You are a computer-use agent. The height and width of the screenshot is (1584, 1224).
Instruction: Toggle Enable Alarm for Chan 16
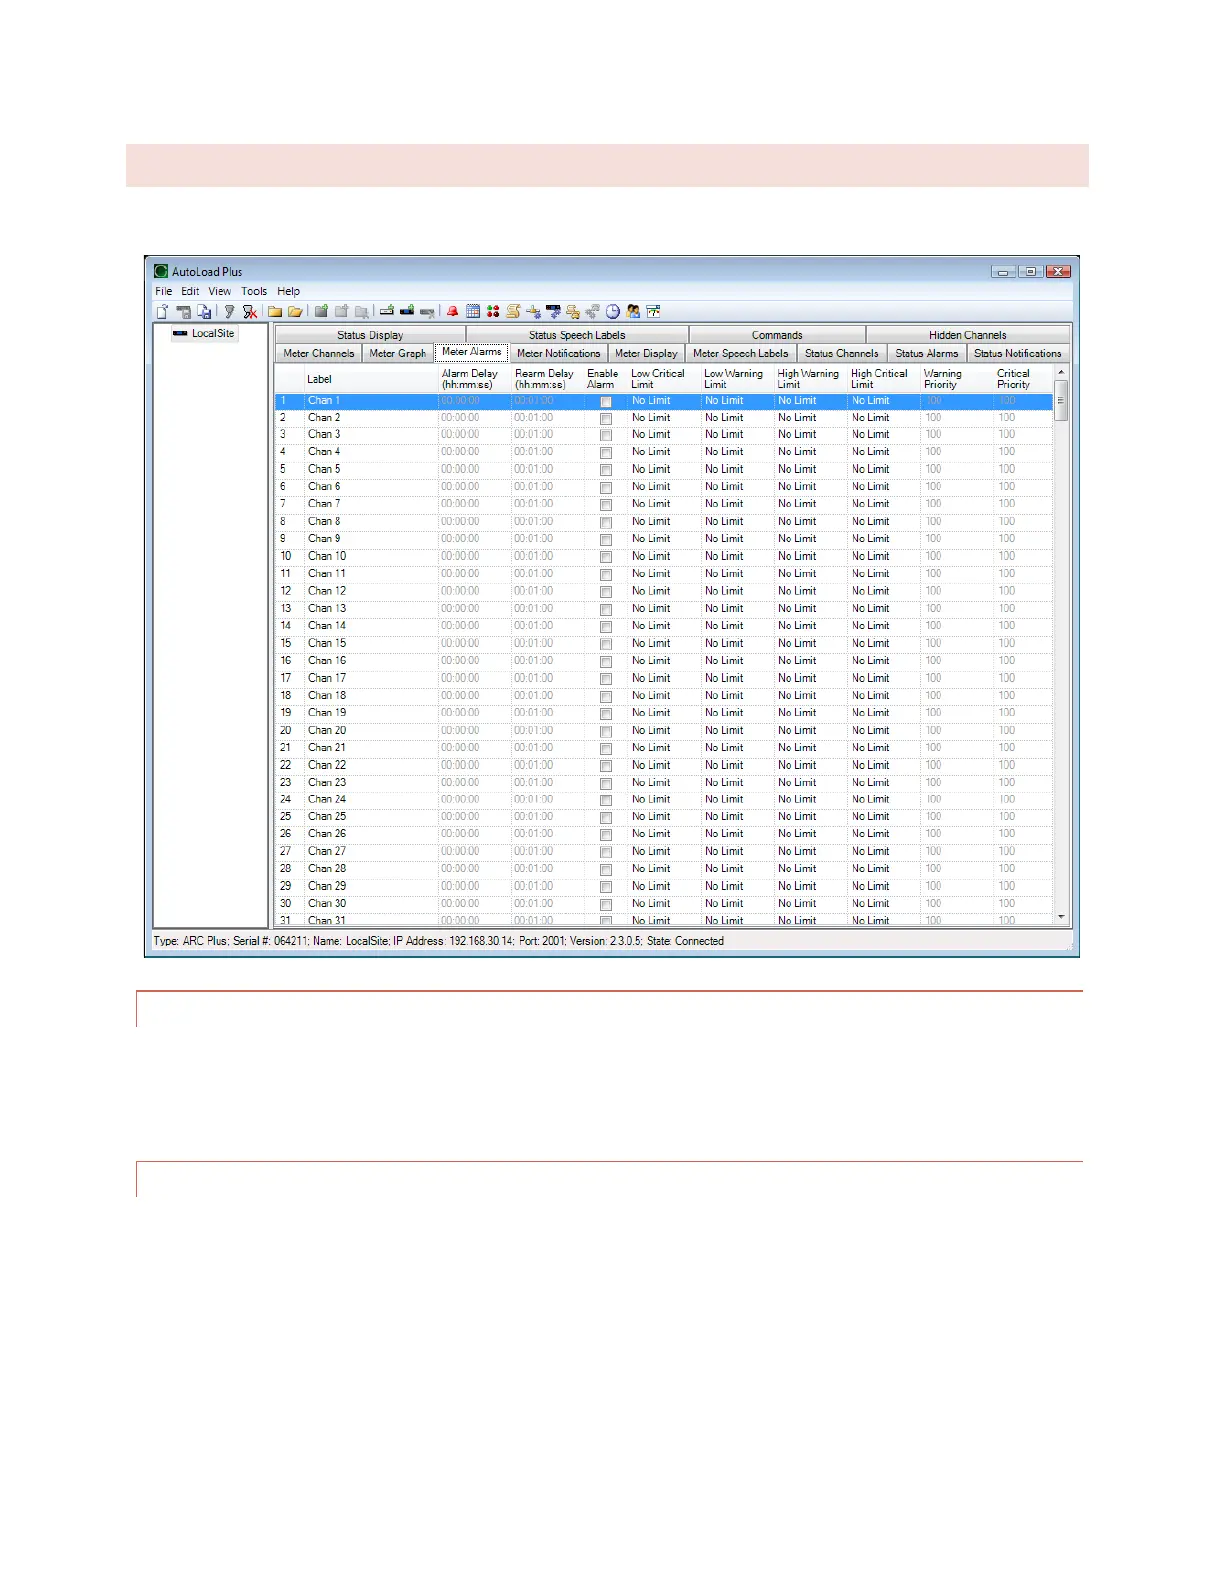605,661
